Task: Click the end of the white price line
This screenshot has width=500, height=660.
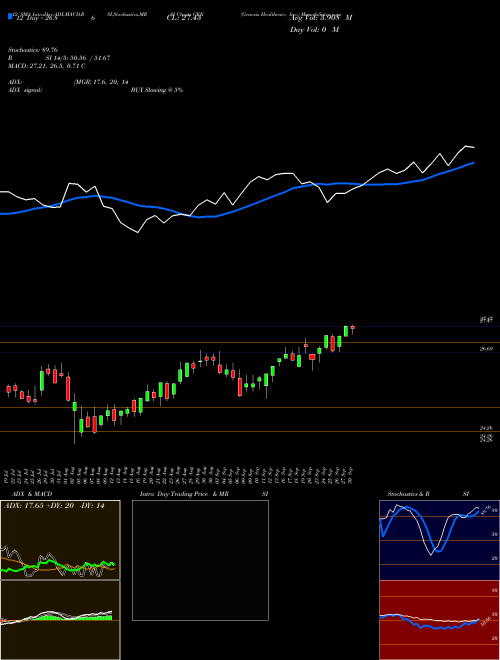Action: [474, 147]
